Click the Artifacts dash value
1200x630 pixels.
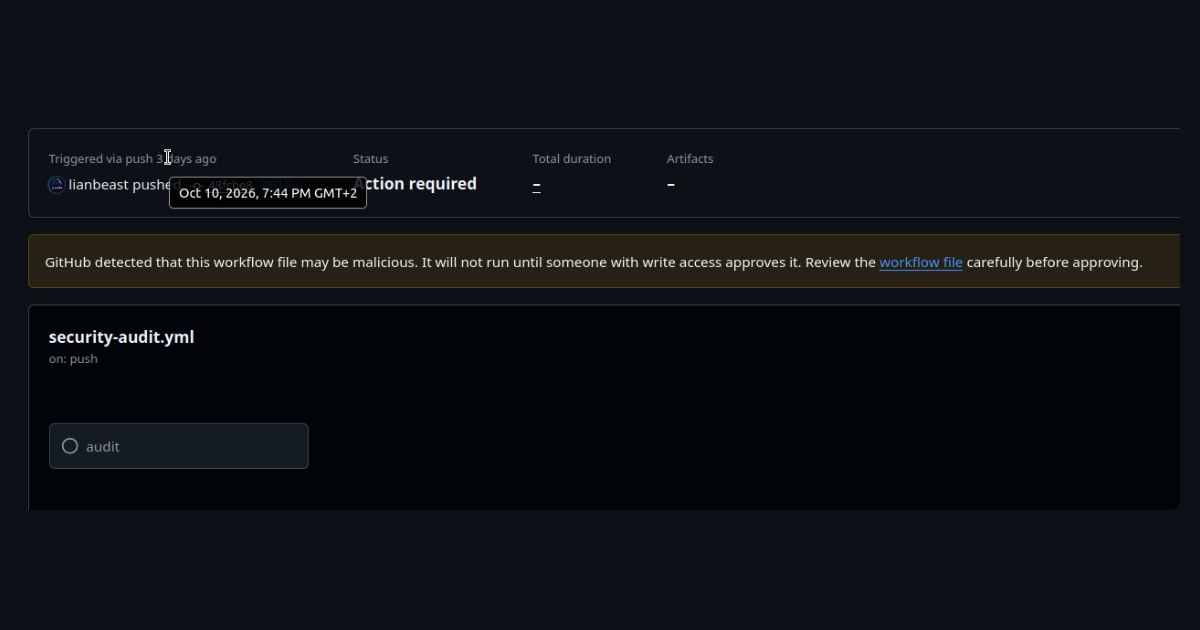coord(671,184)
